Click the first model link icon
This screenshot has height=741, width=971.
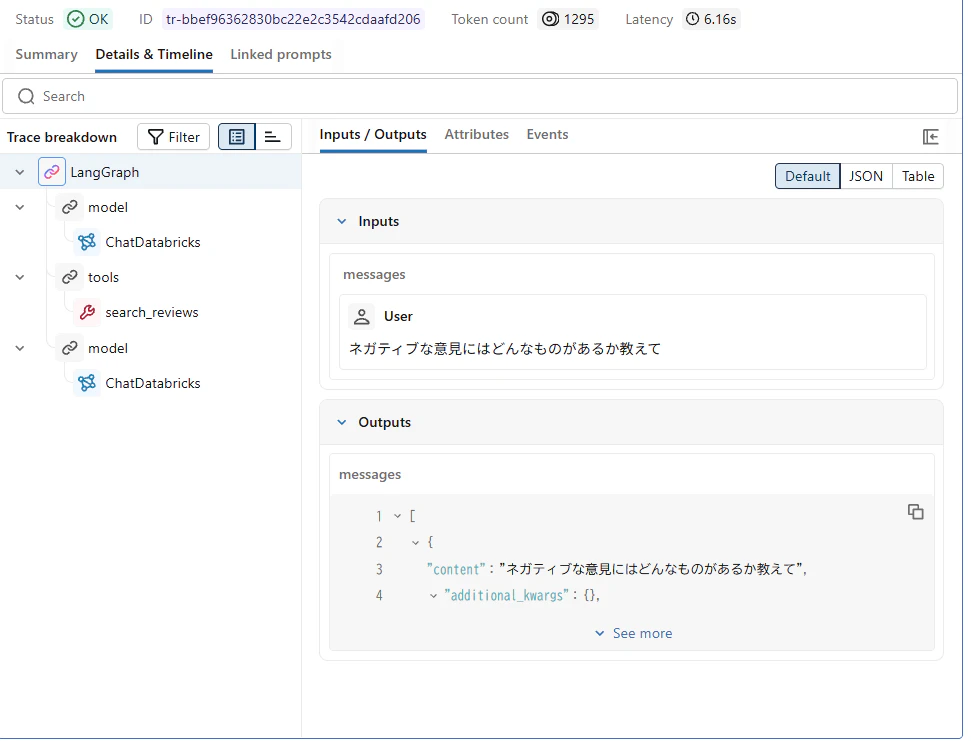[70, 207]
